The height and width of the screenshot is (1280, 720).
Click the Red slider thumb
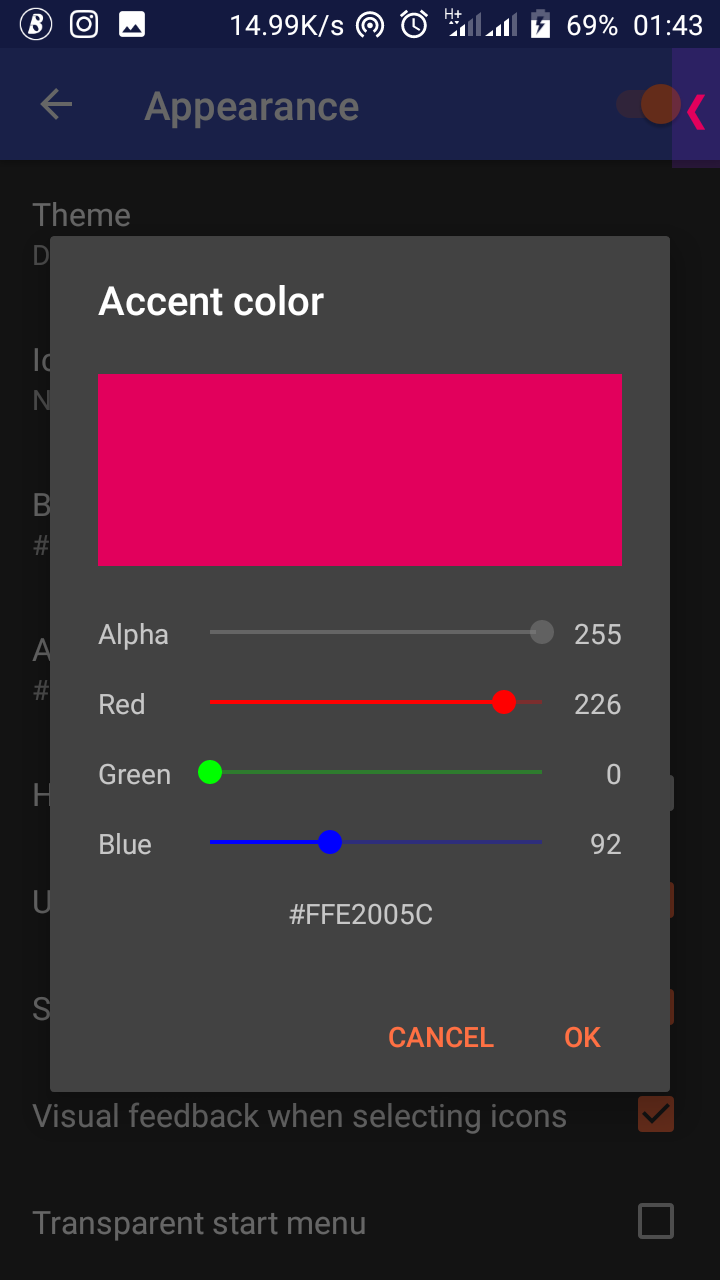[x=504, y=702]
